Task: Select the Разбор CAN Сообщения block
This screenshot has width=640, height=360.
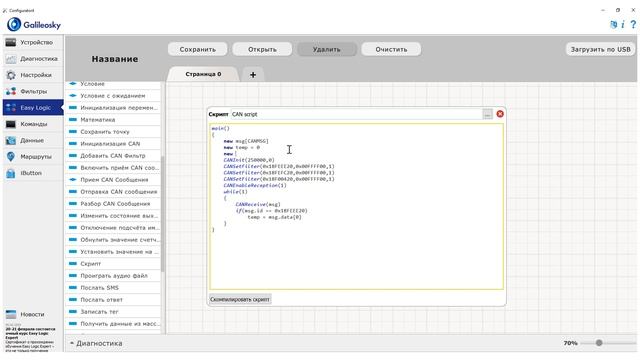Action: click(113, 204)
